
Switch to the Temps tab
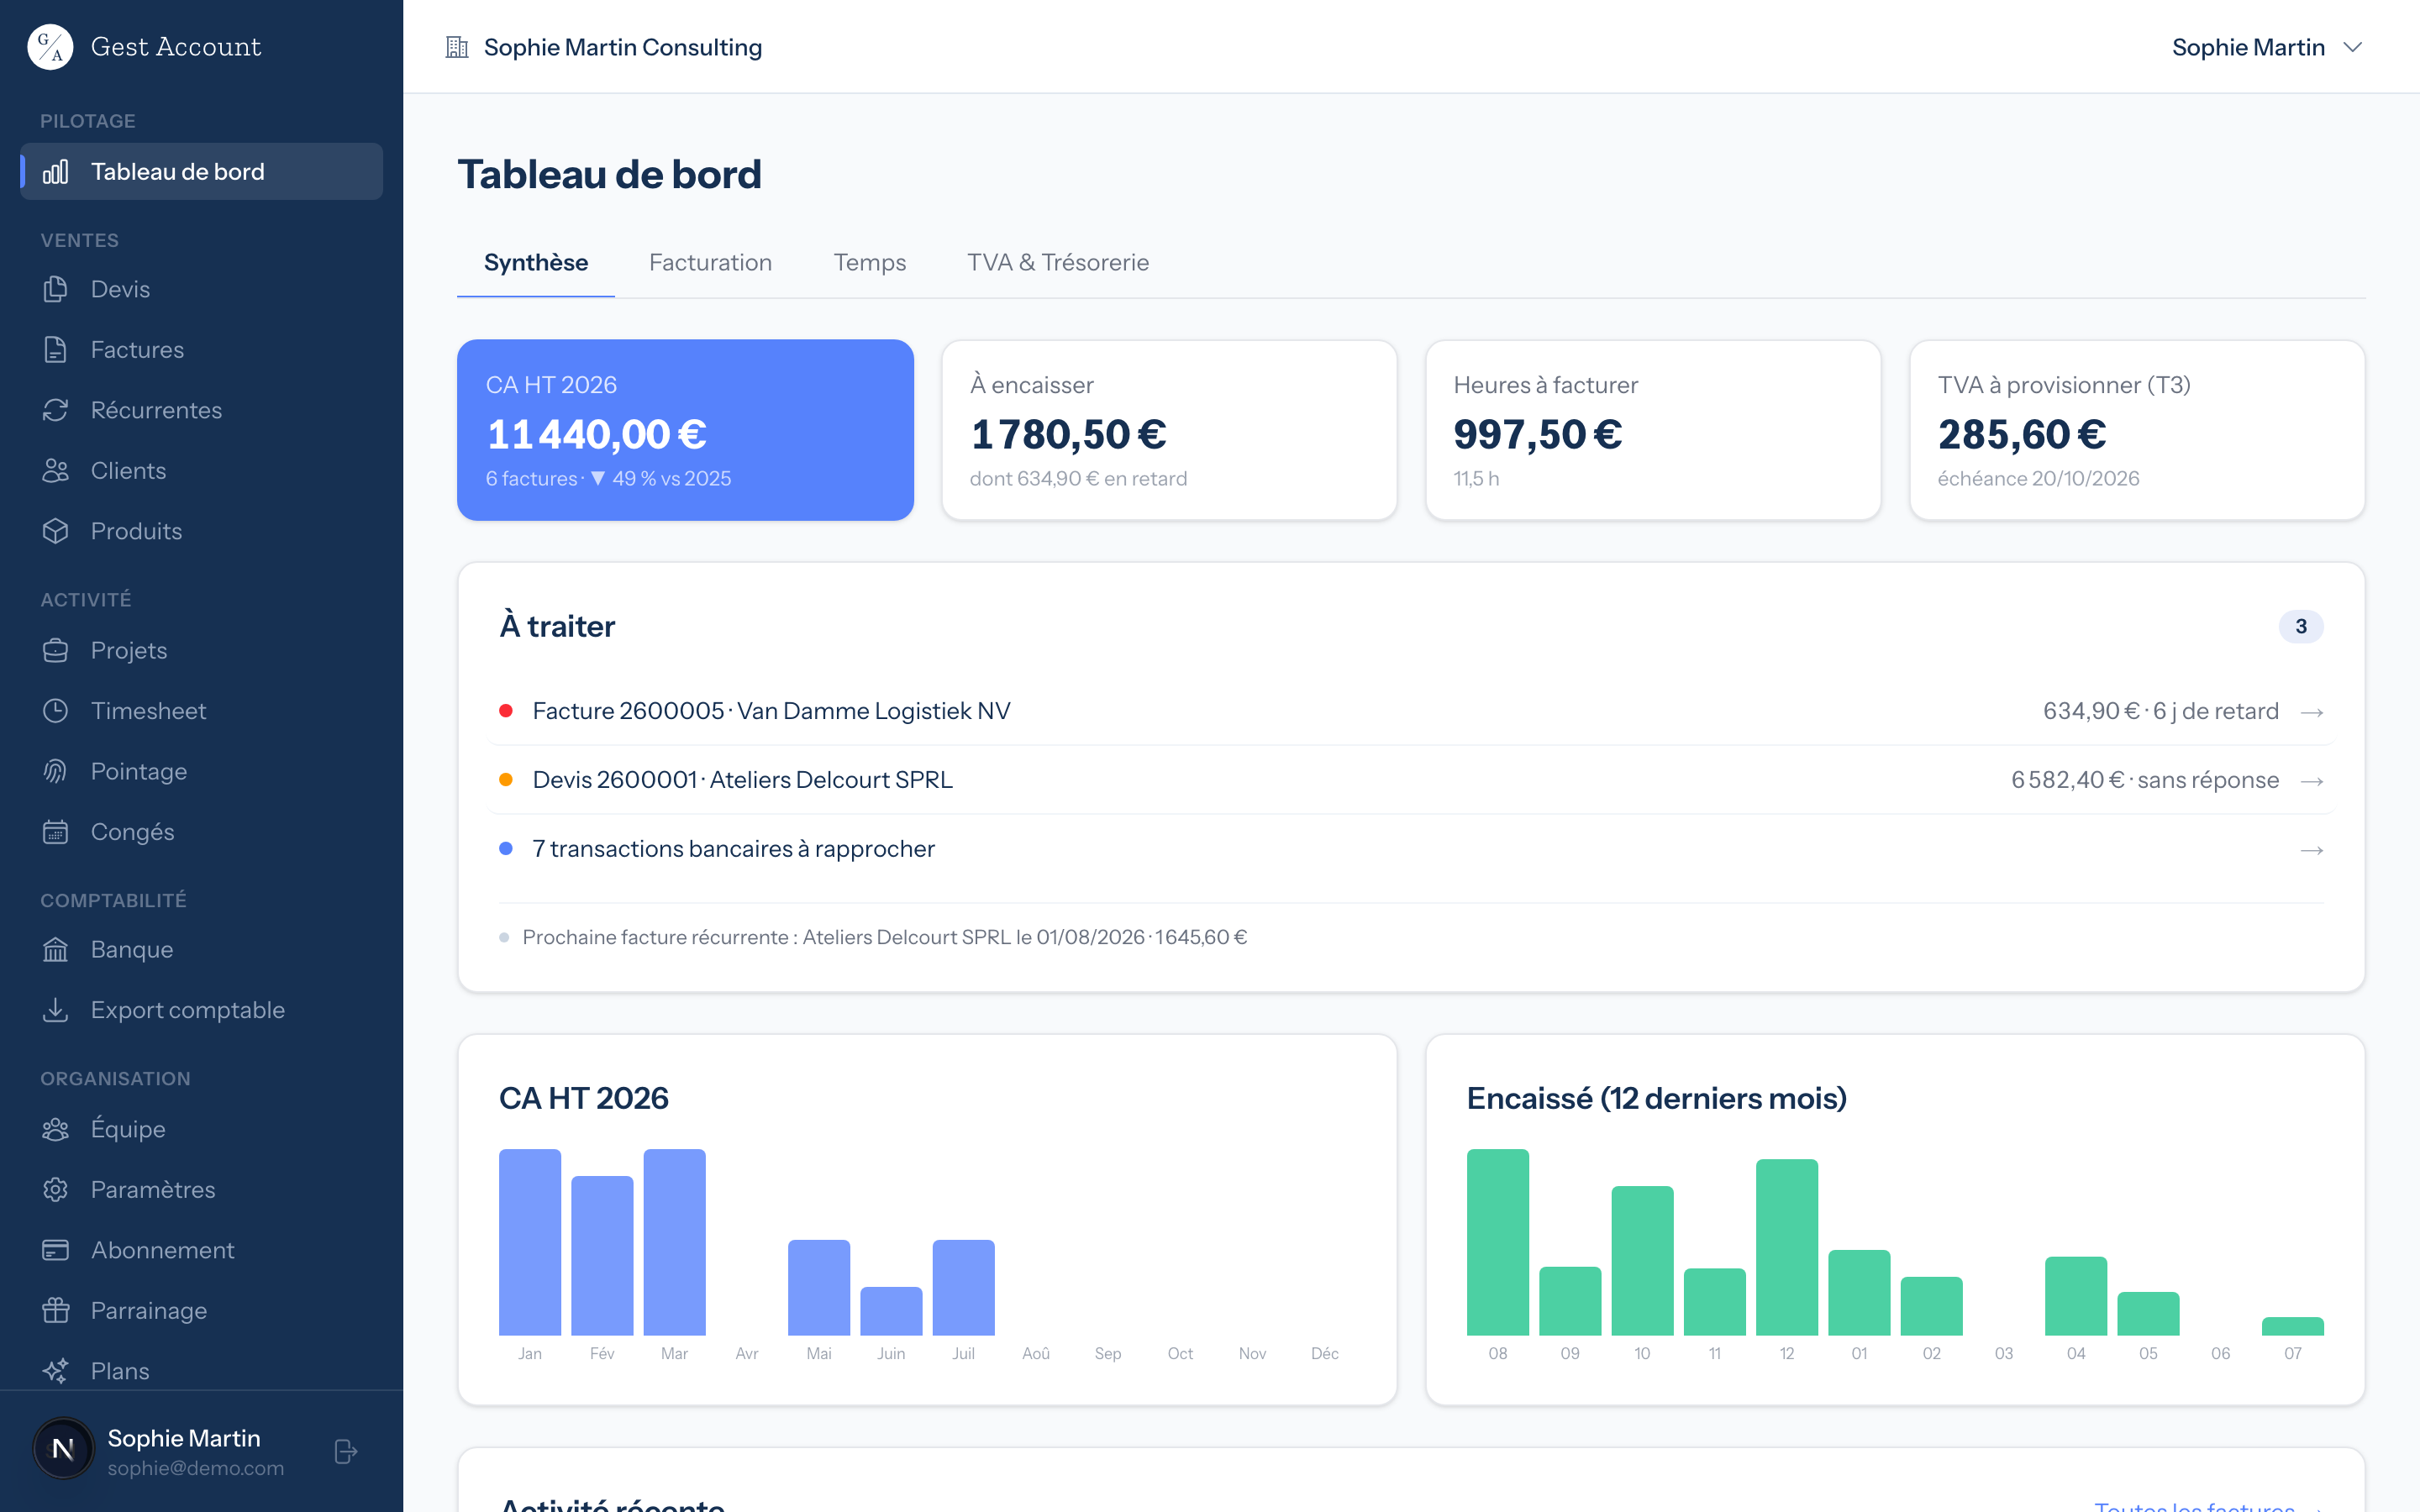869,262
